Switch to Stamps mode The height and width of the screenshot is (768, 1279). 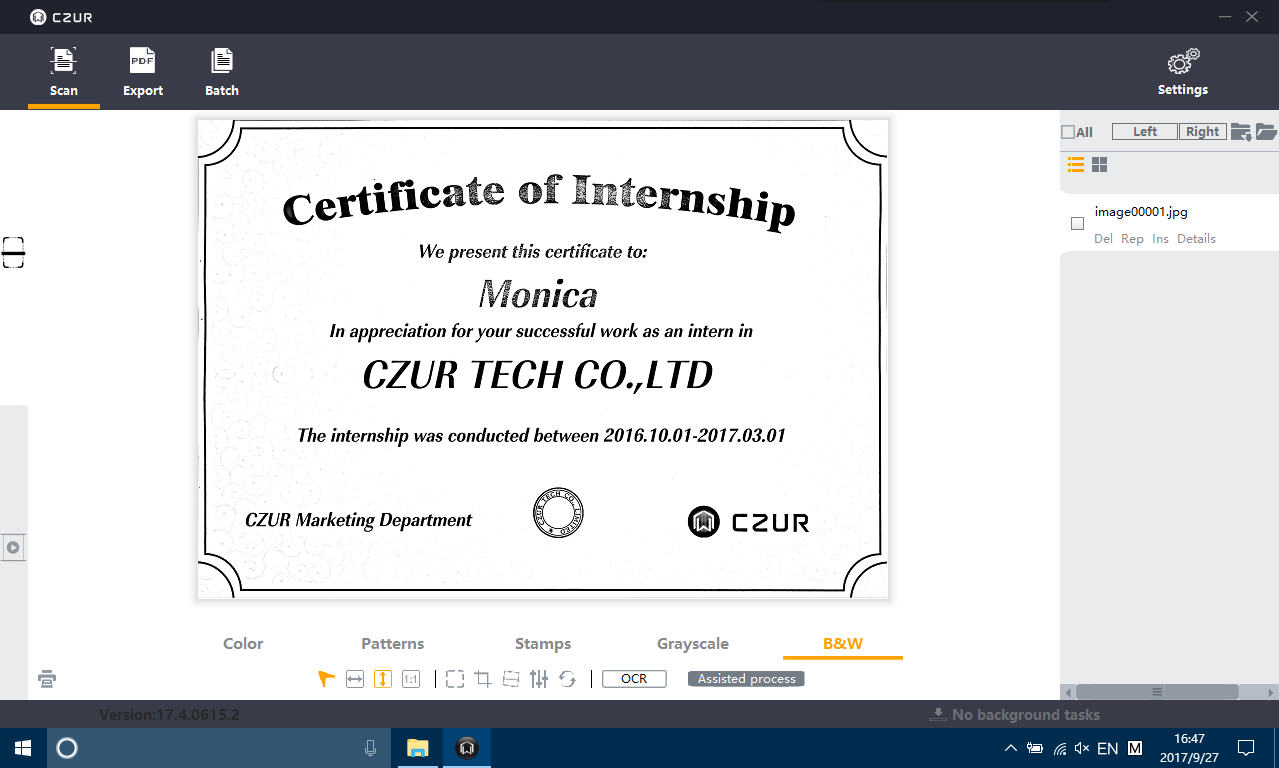(543, 644)
